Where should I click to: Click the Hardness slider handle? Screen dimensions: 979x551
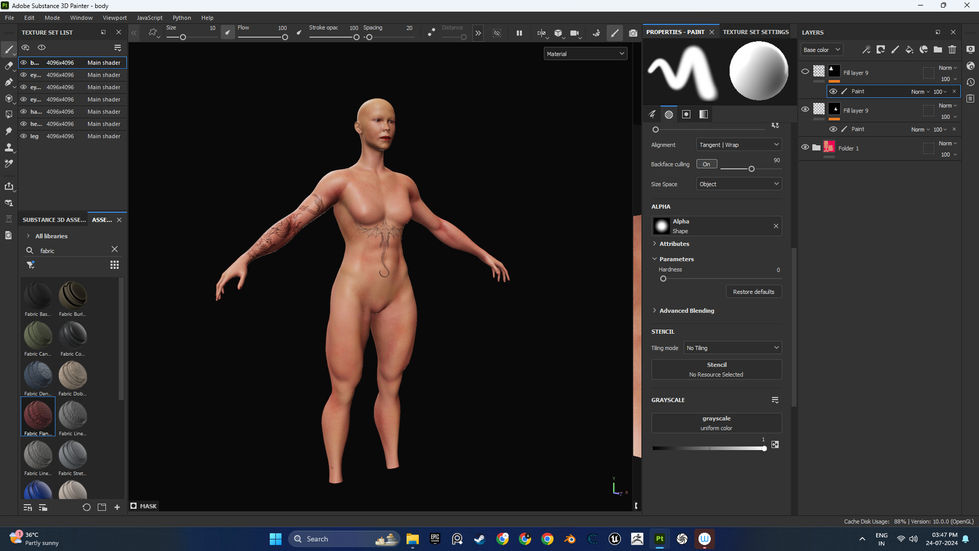(662, 279)
